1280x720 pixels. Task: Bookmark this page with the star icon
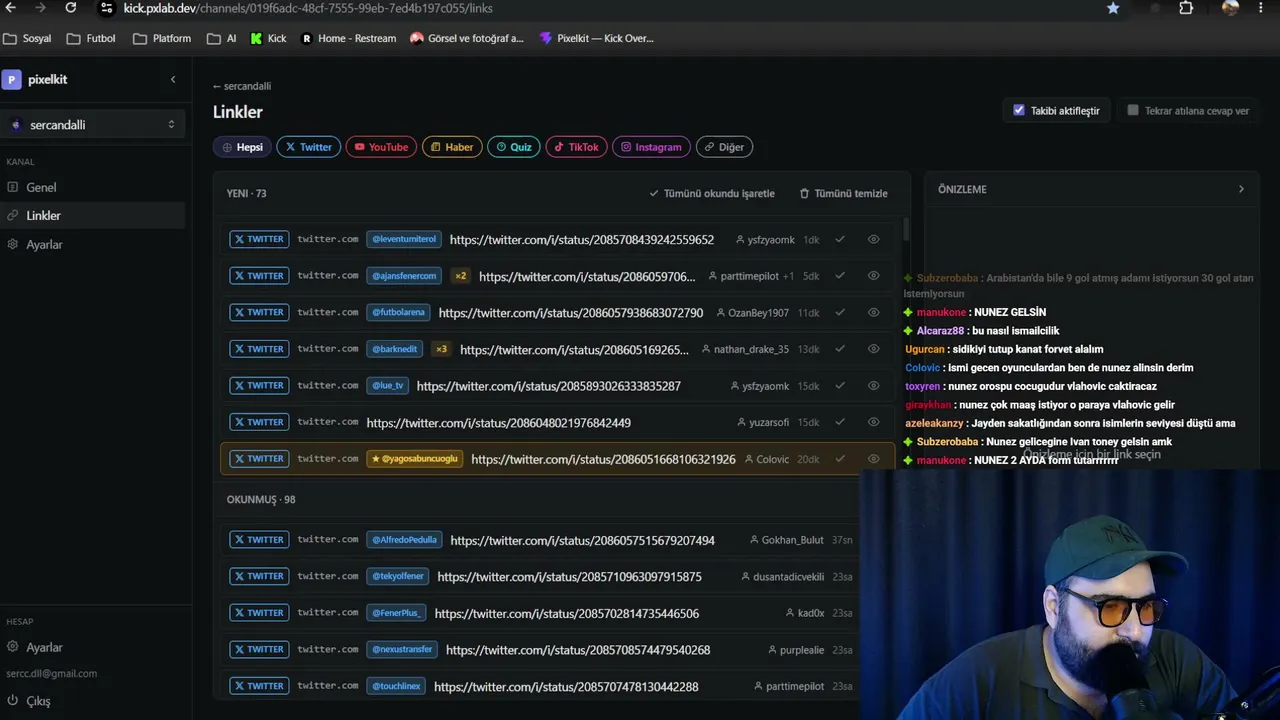(1113, 8)
